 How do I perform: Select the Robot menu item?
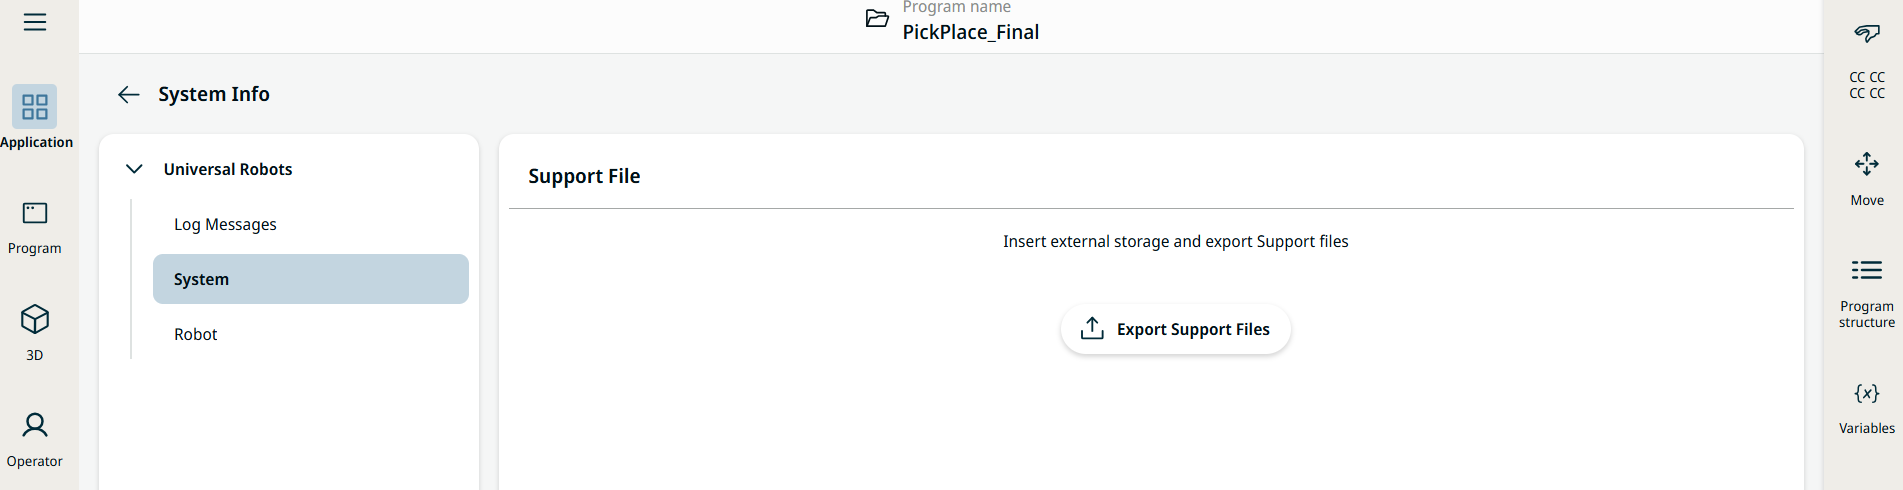coord(196,334)
